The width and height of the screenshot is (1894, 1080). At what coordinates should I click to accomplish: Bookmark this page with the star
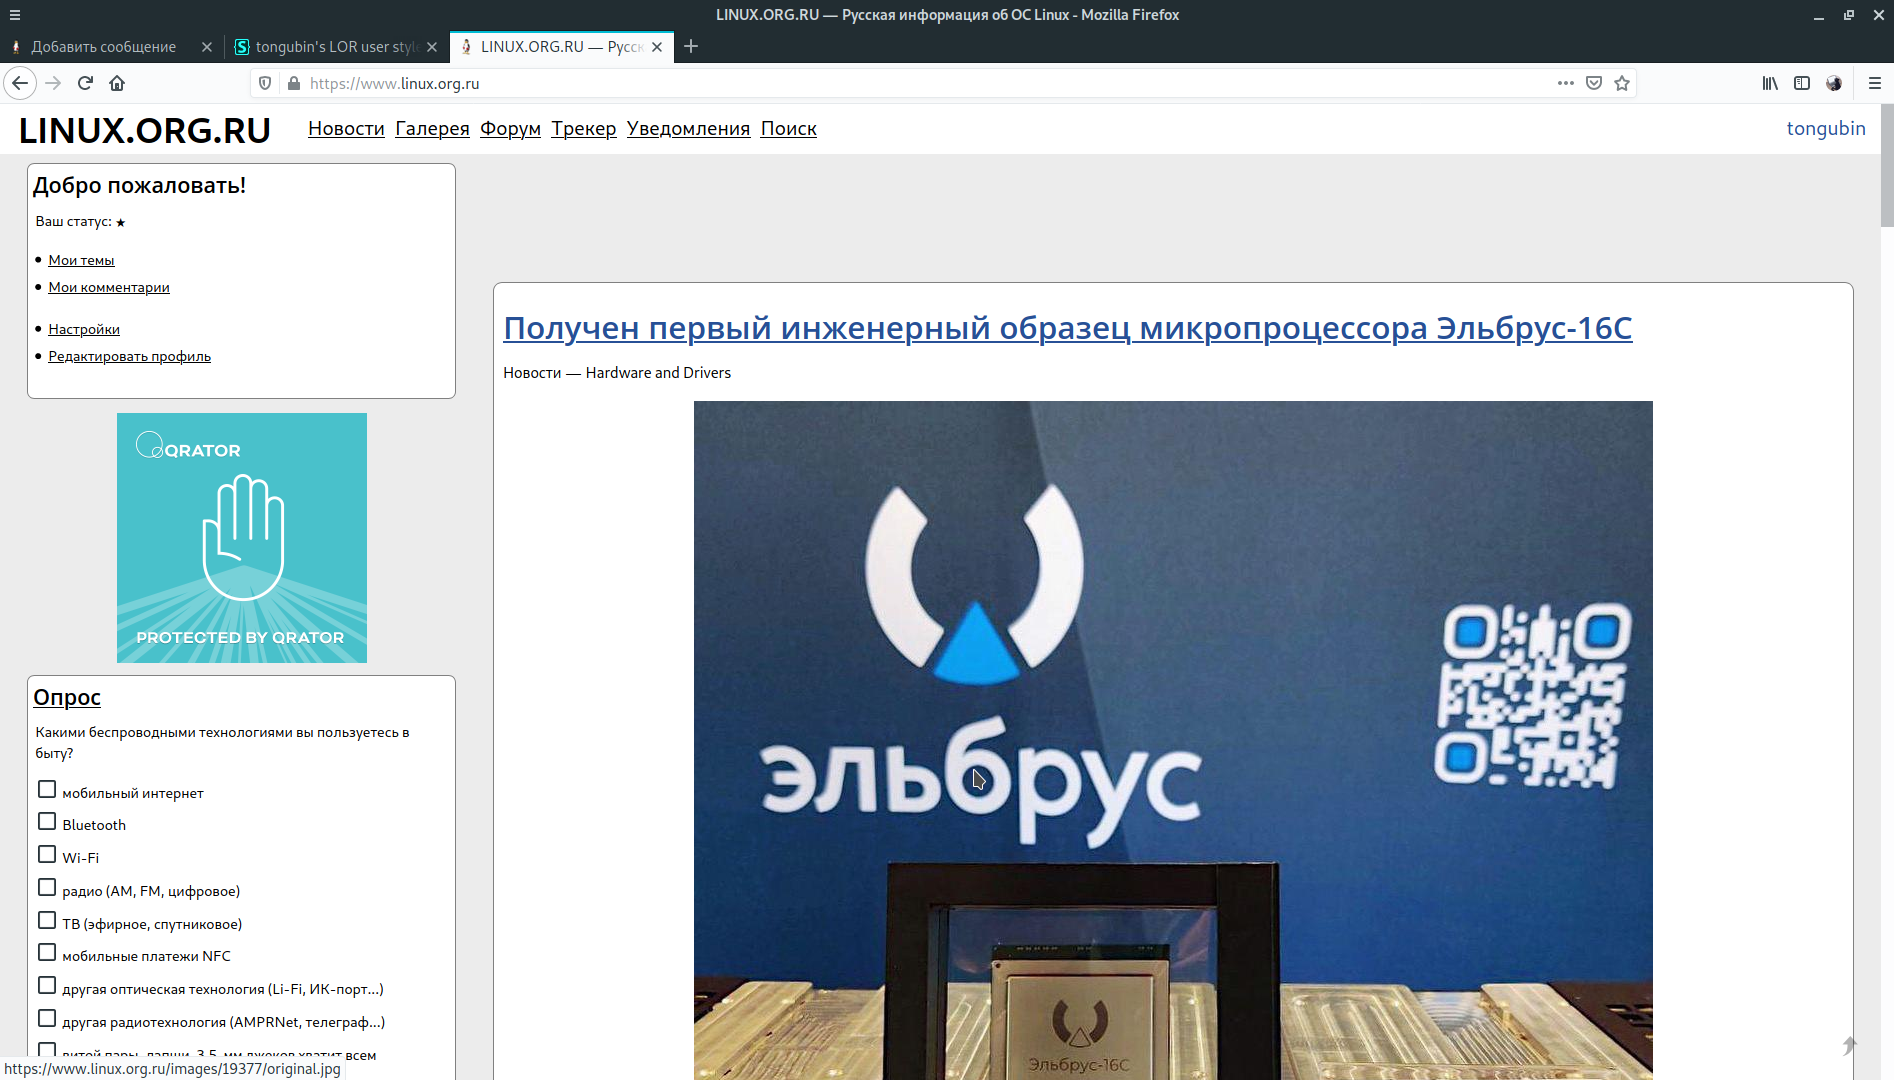(1622, 83)
